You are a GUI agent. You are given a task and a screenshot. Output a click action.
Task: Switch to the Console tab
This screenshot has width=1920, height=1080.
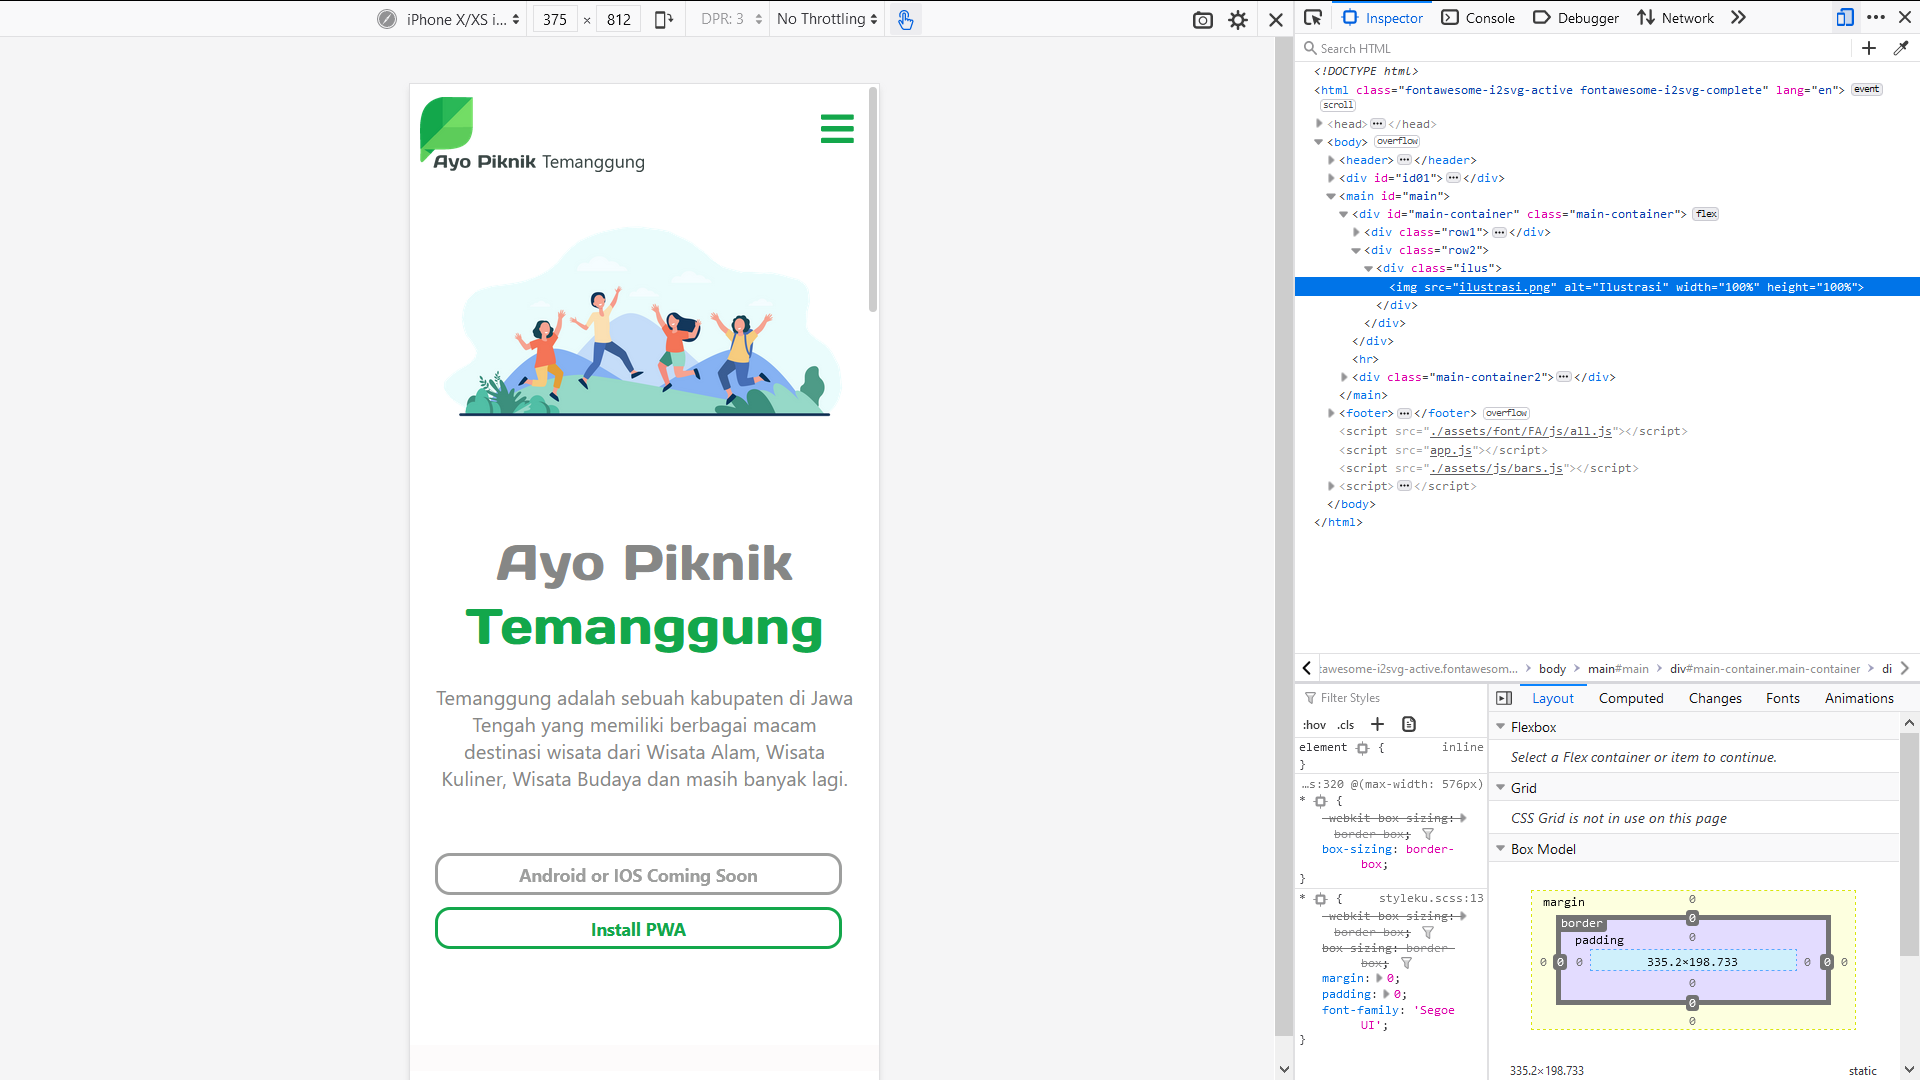point(1478,18)
